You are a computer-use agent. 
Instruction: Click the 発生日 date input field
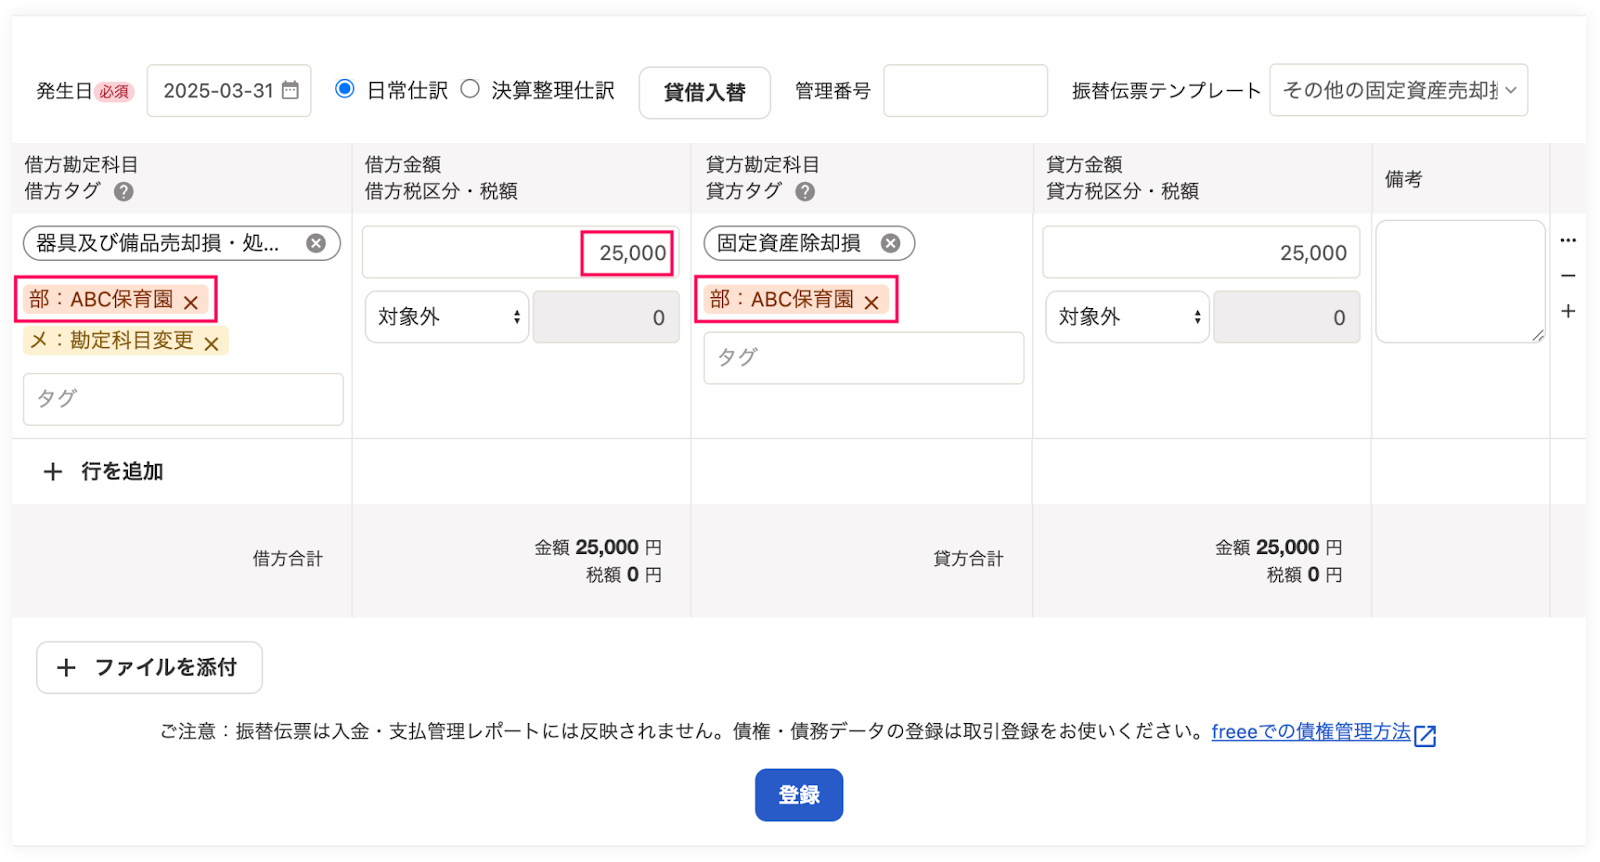(x=229, y=90)
